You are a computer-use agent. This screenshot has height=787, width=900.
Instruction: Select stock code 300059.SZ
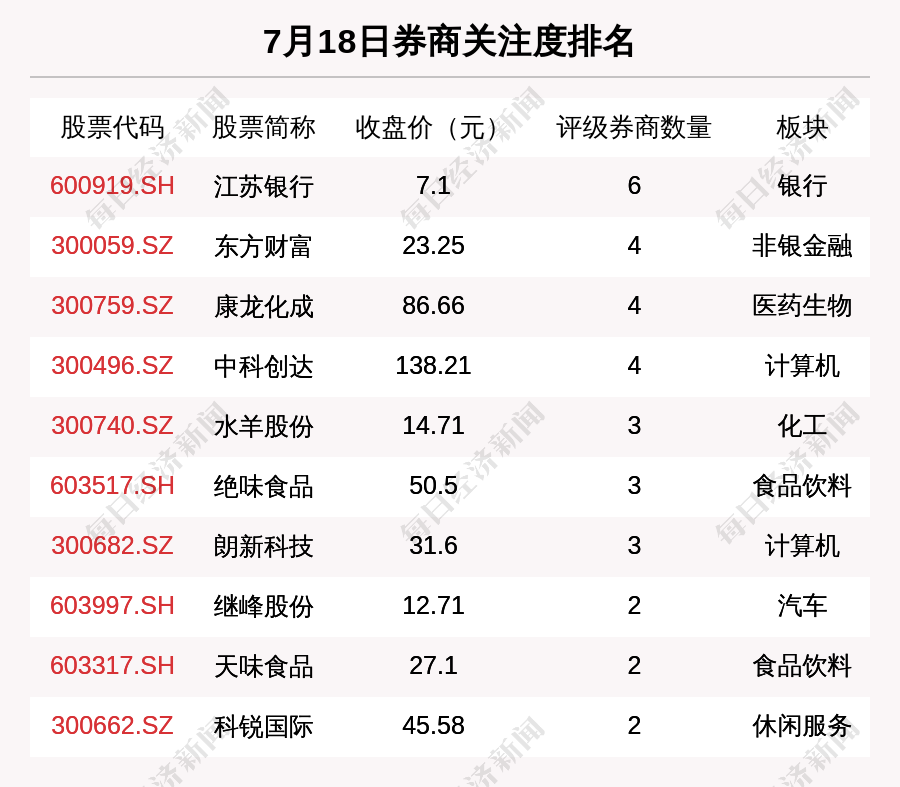click(x=112, y=246)
